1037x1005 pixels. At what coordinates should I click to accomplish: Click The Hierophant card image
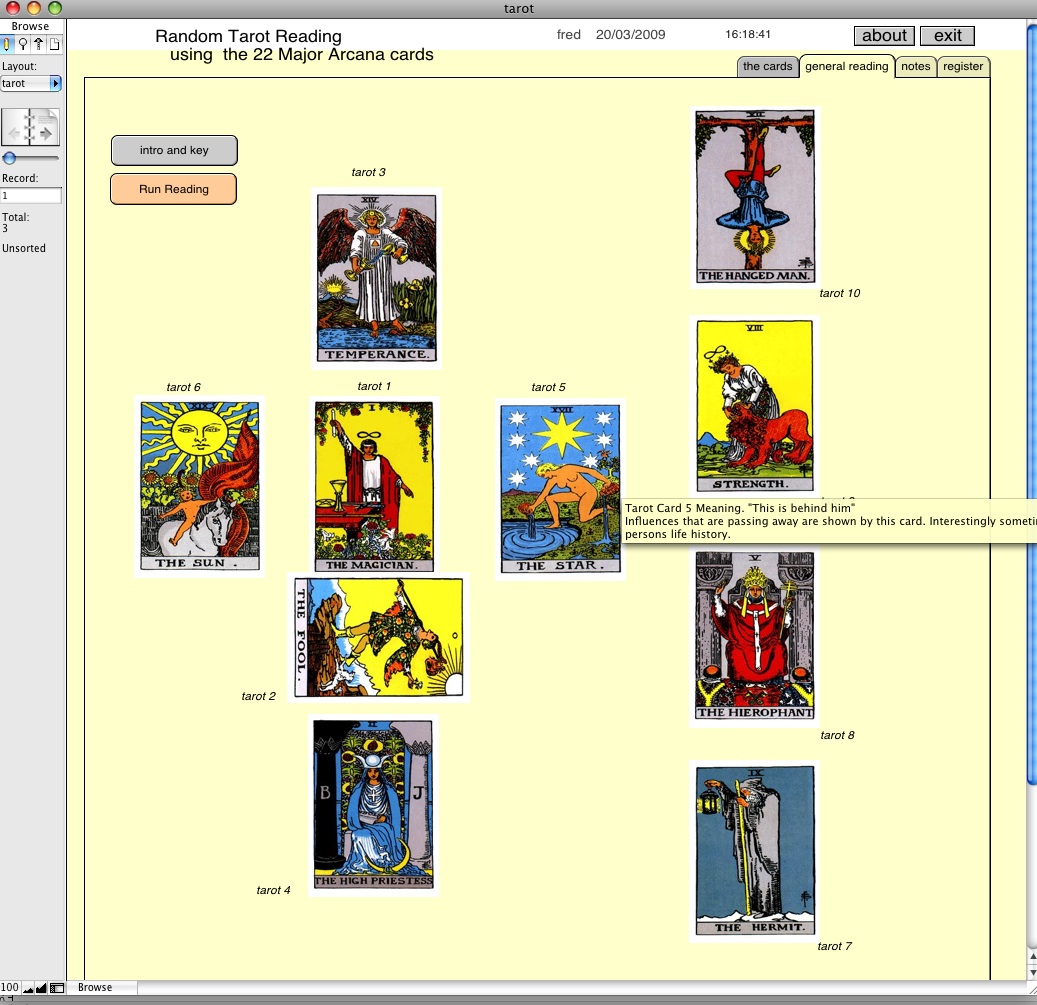point(755,636)
